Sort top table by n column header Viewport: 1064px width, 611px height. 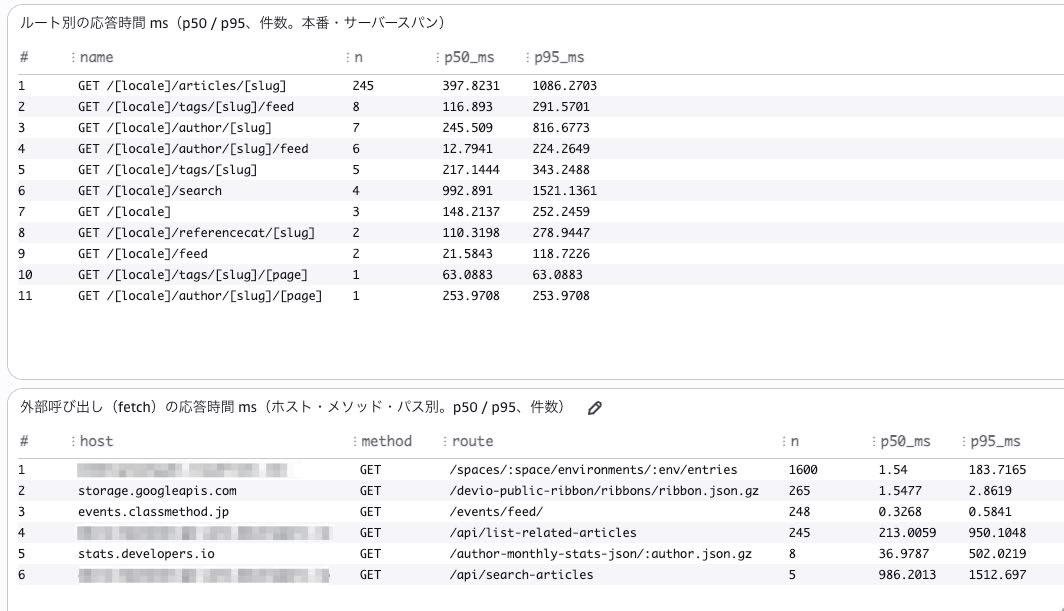358,58
